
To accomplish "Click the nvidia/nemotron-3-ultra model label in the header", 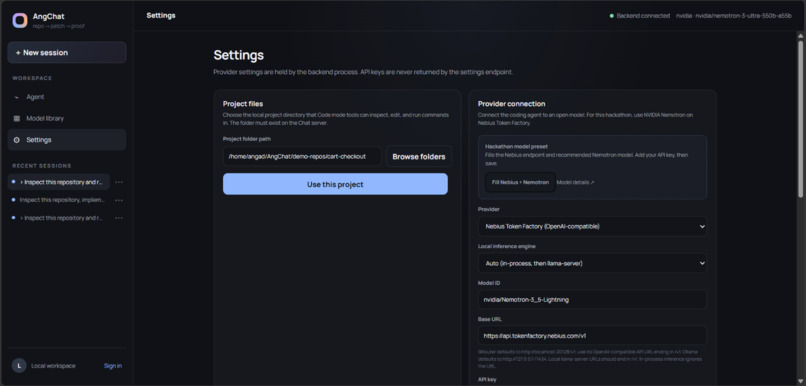I will [x=735, y=16].
